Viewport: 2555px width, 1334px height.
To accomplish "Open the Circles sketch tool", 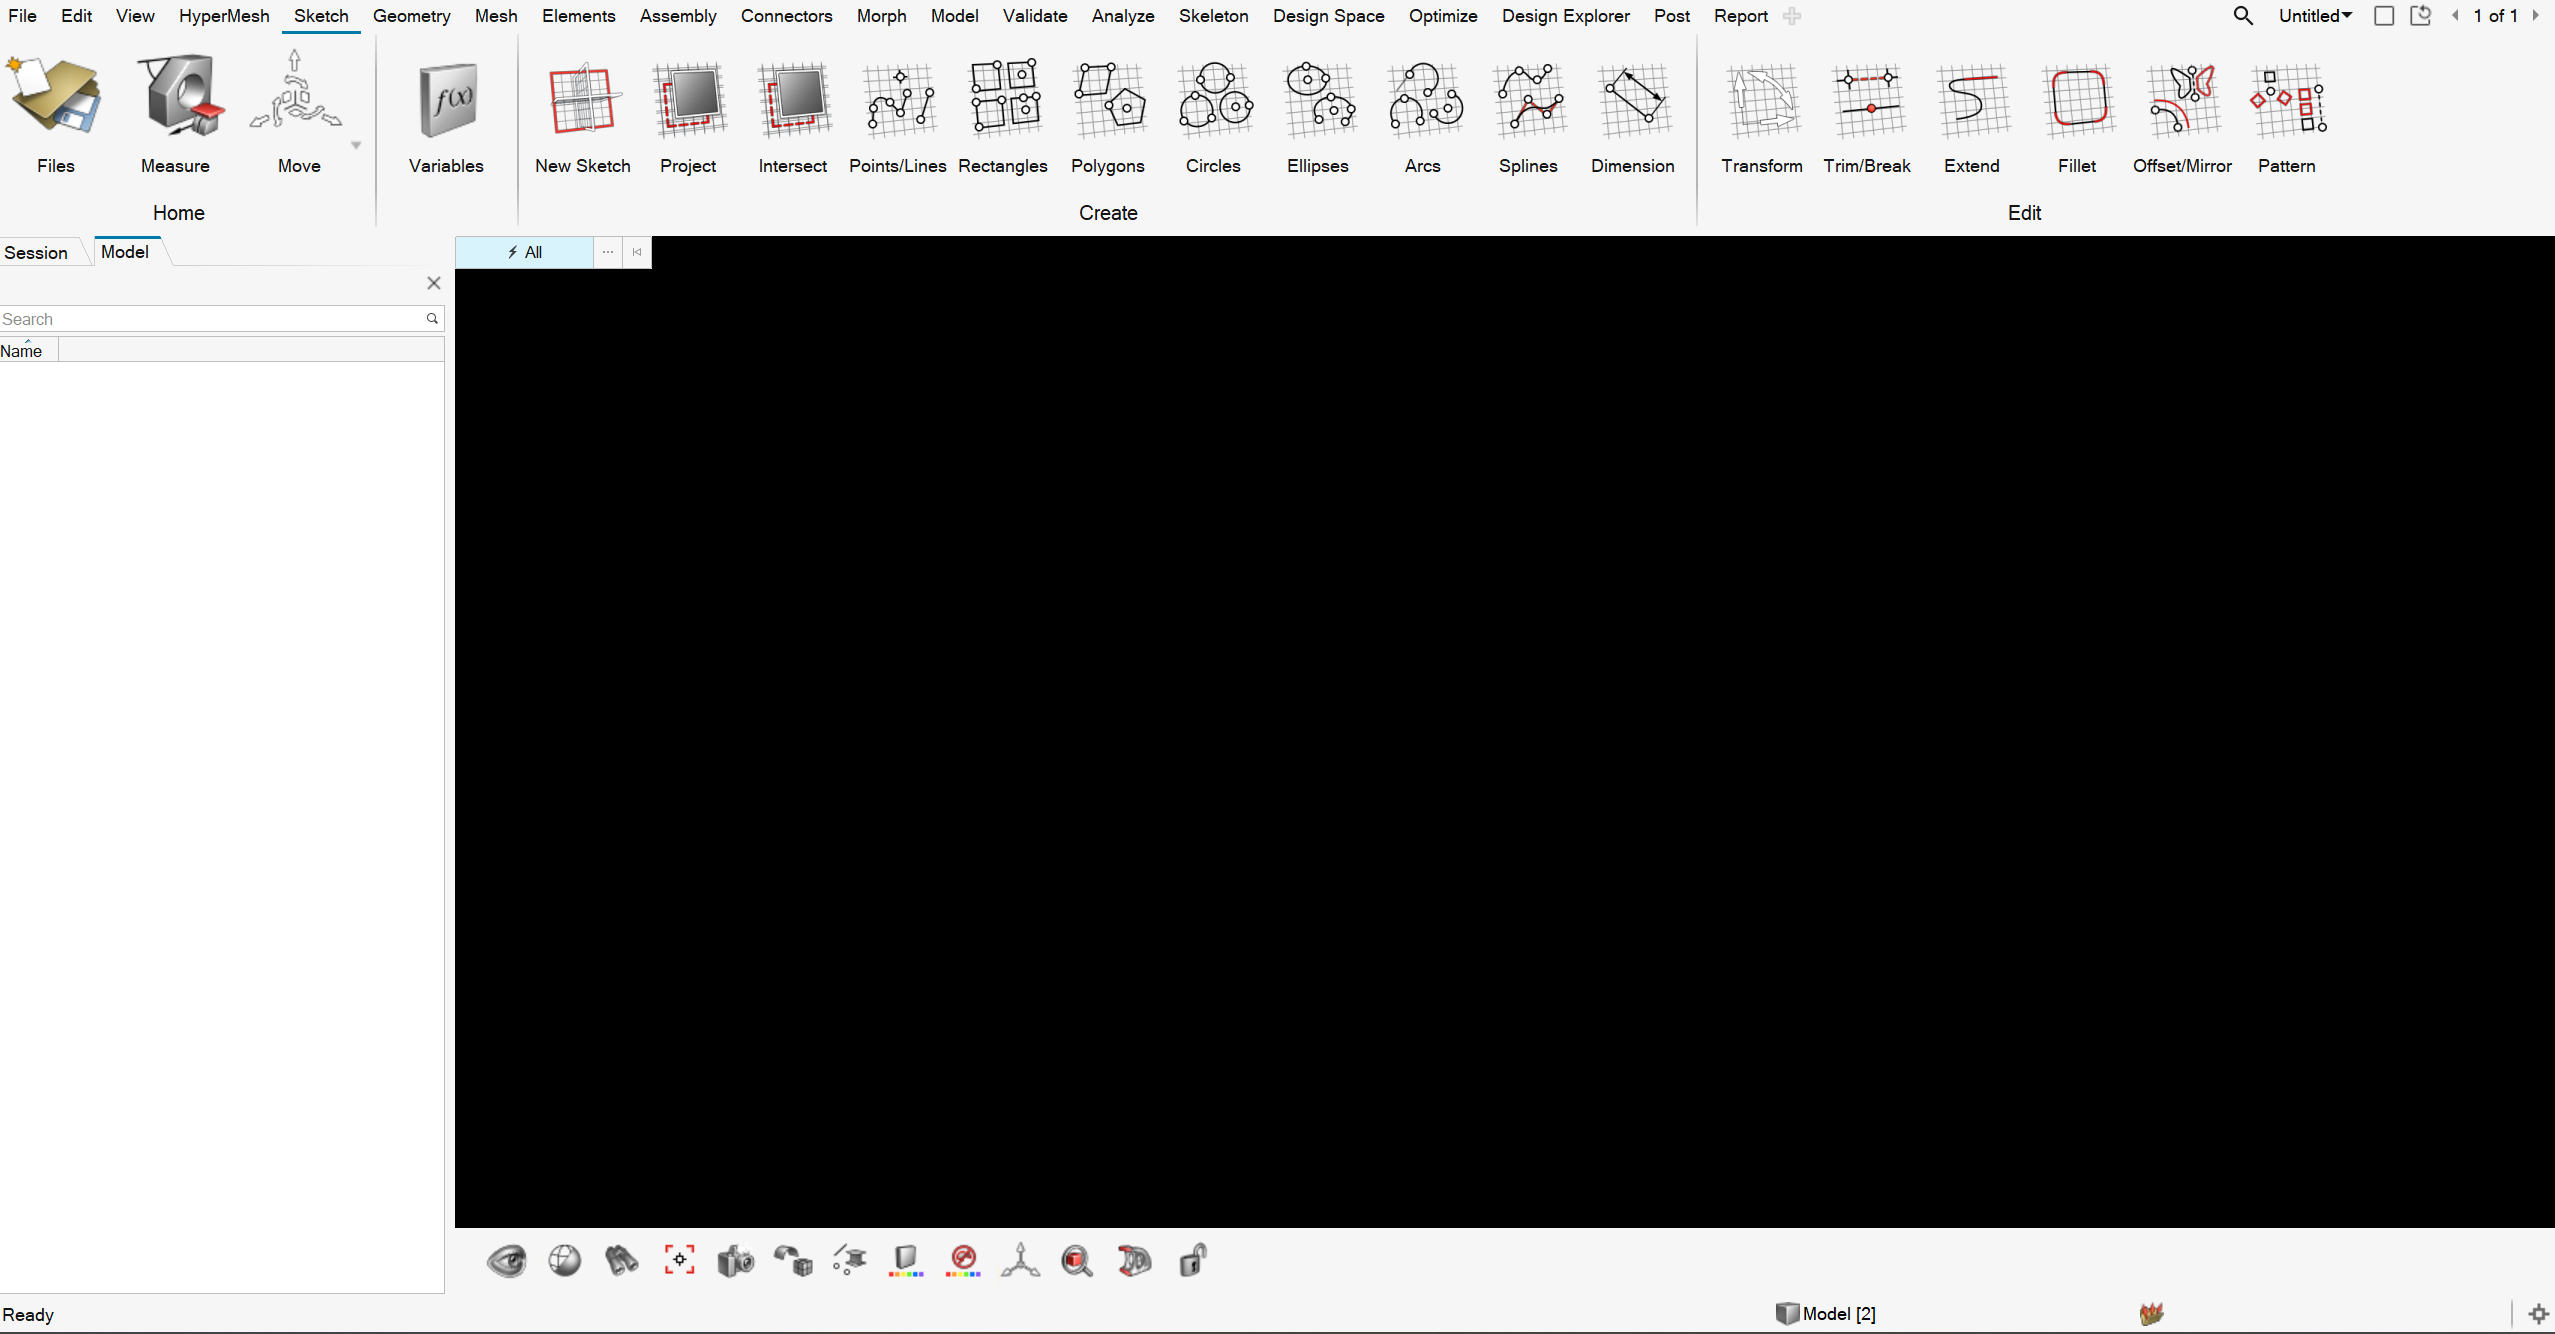I will tap(1213, 115).
